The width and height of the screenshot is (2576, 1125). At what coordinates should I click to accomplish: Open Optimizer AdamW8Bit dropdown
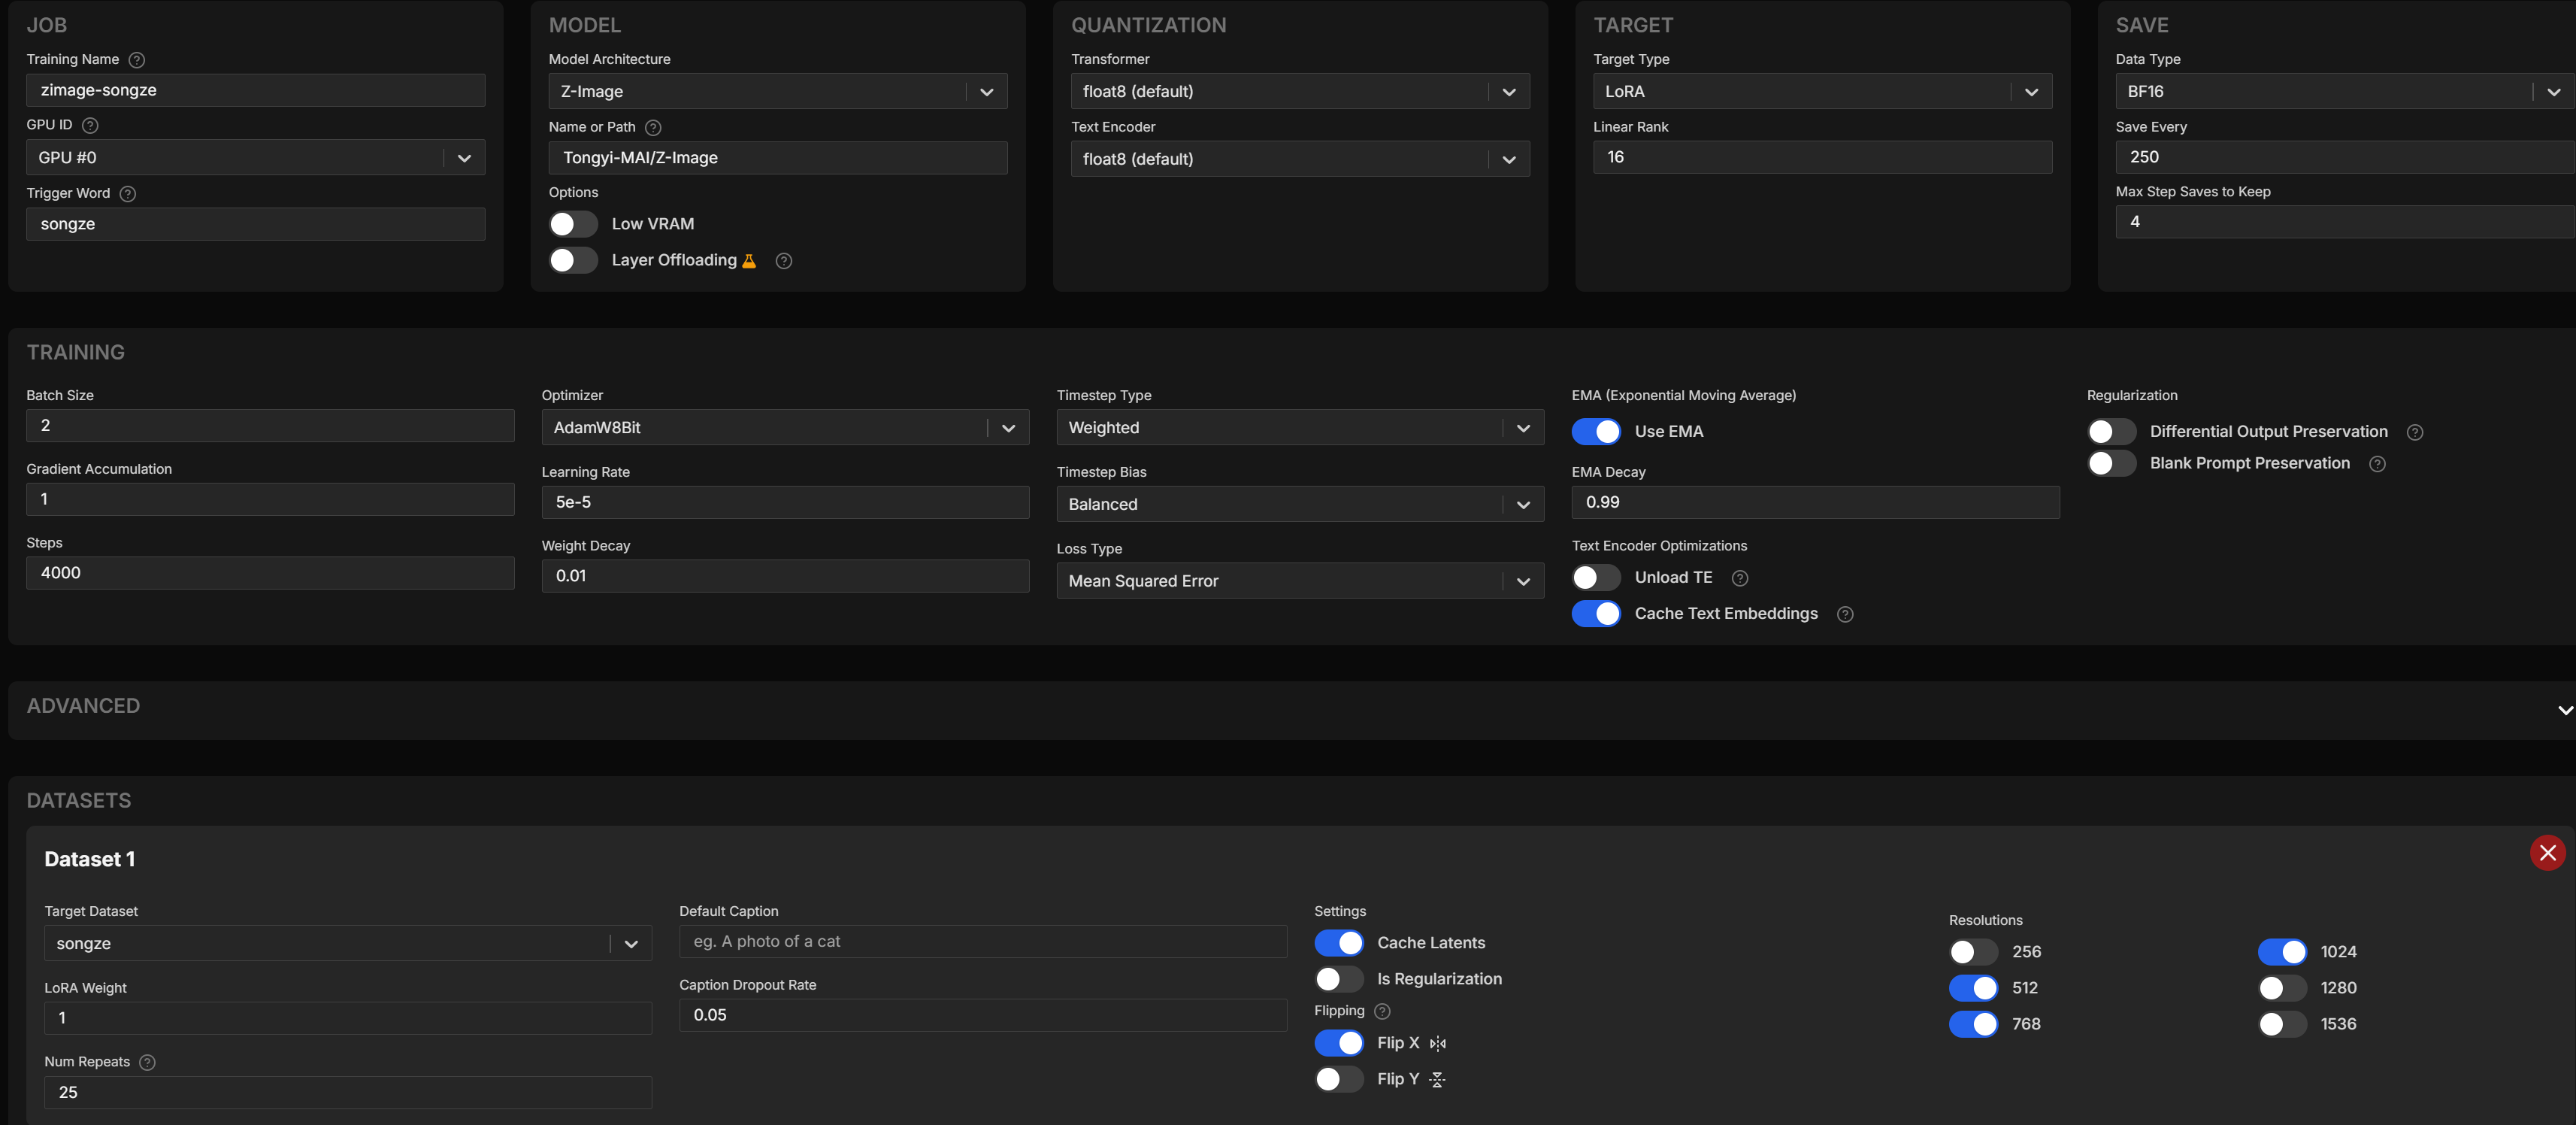(784, 428)
